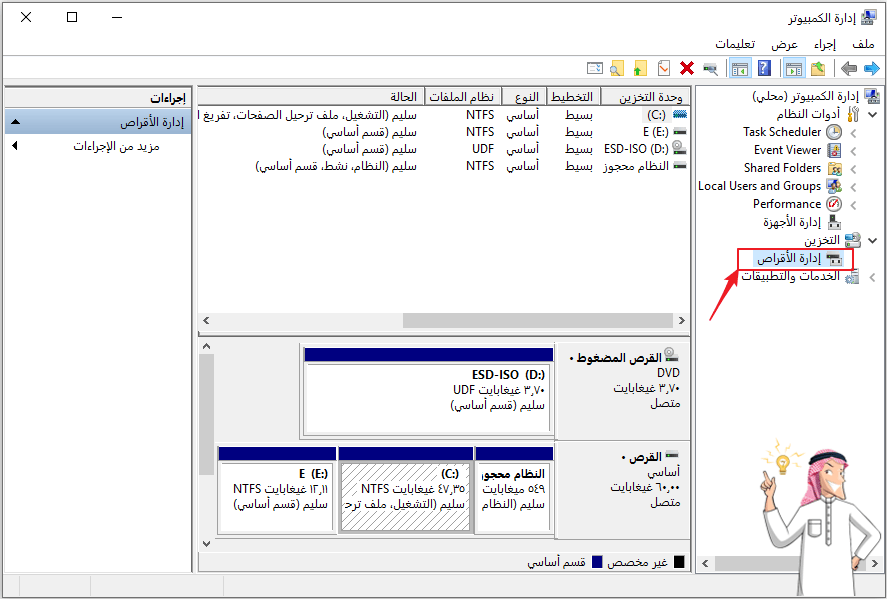Sort by النوع column header
The width and height of the screenshot is (887, 599).
524,97
